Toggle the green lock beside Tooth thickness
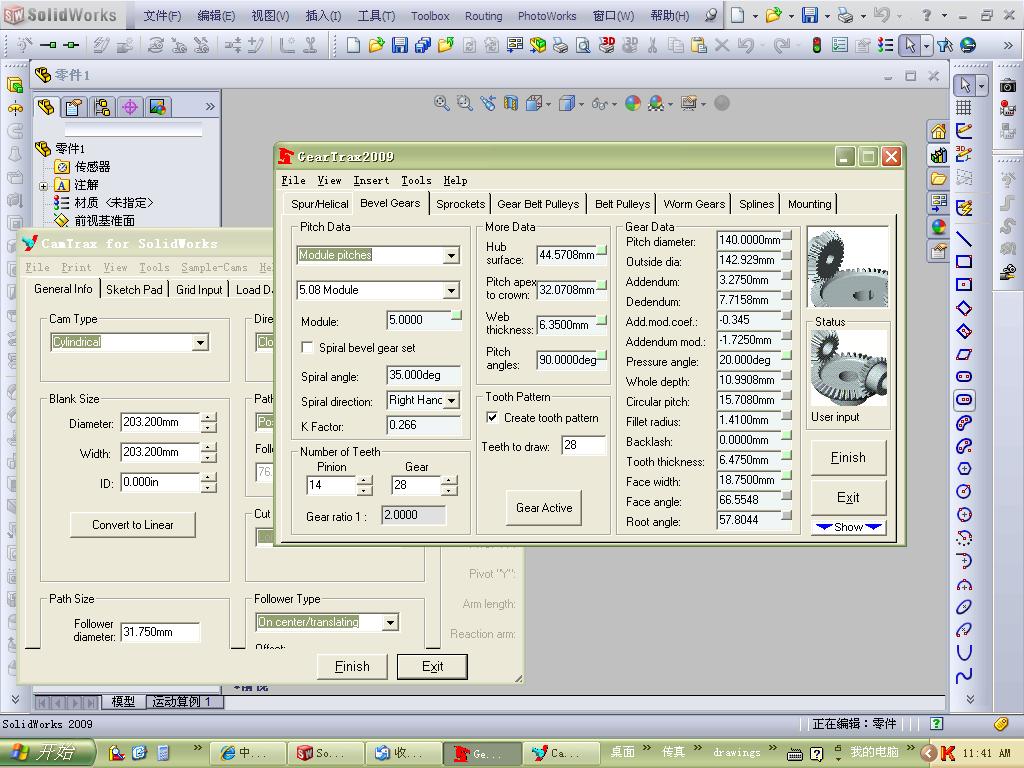1024x768 pixels. pyautogui.click(x=787, y=455)
